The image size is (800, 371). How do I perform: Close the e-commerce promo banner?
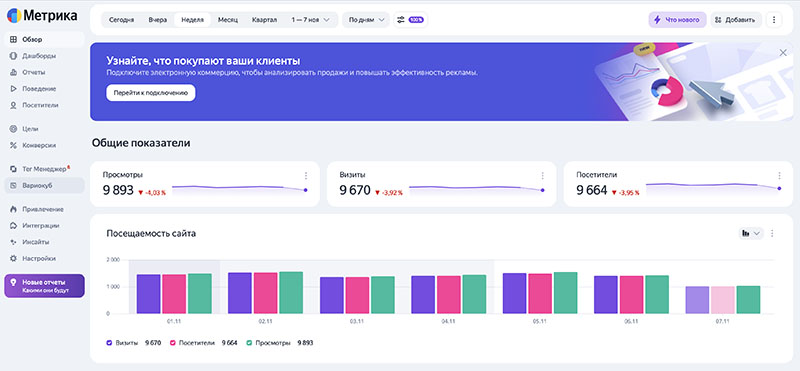click(783, 53)
